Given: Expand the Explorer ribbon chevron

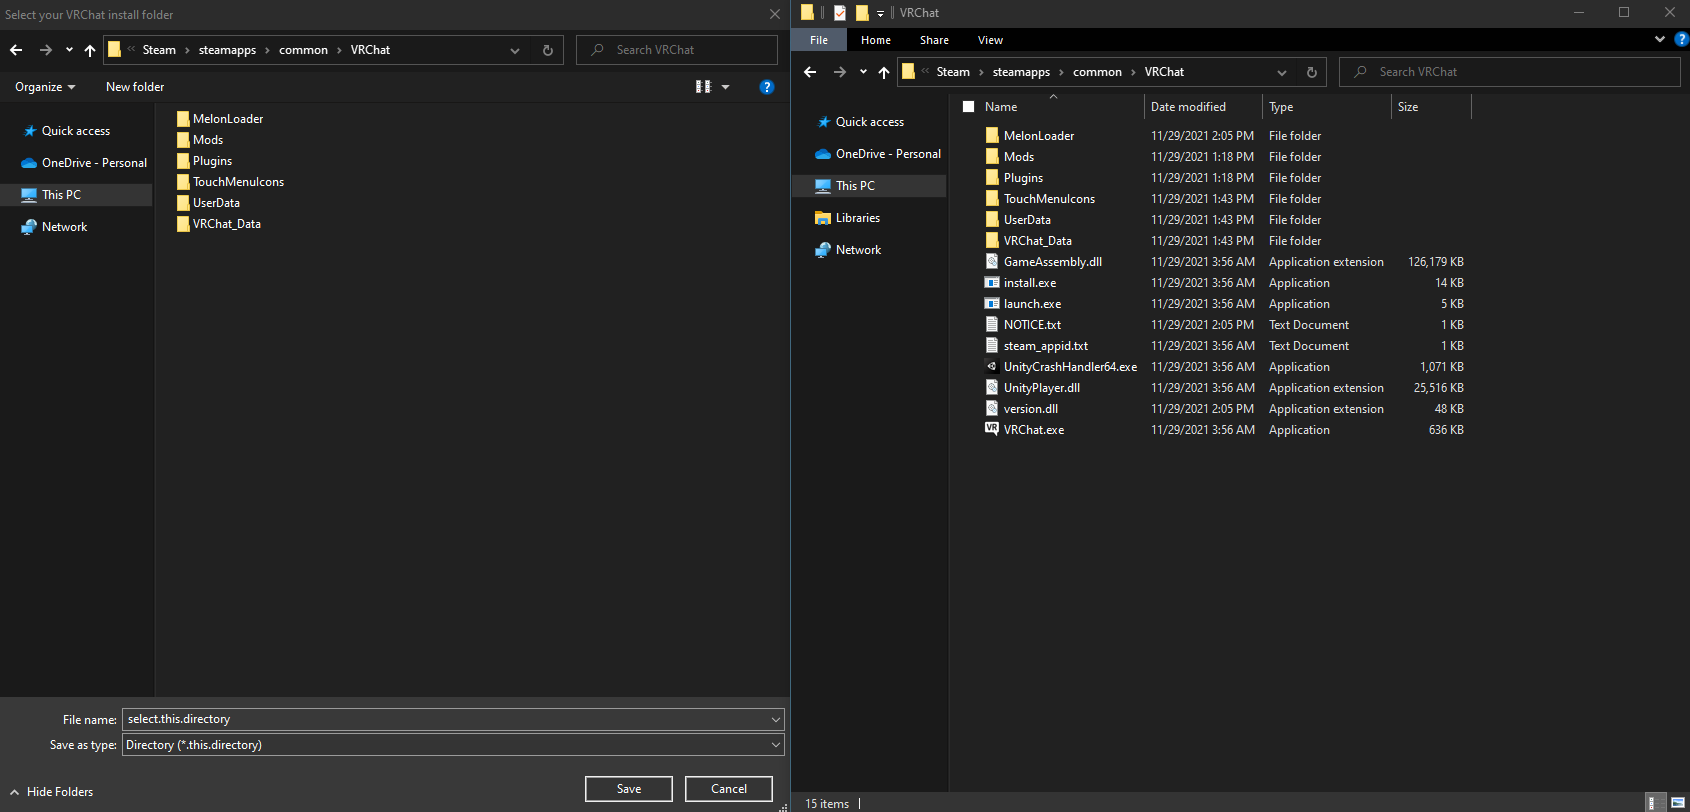Looking at the screenshot, I should (x=1660, y=40).
